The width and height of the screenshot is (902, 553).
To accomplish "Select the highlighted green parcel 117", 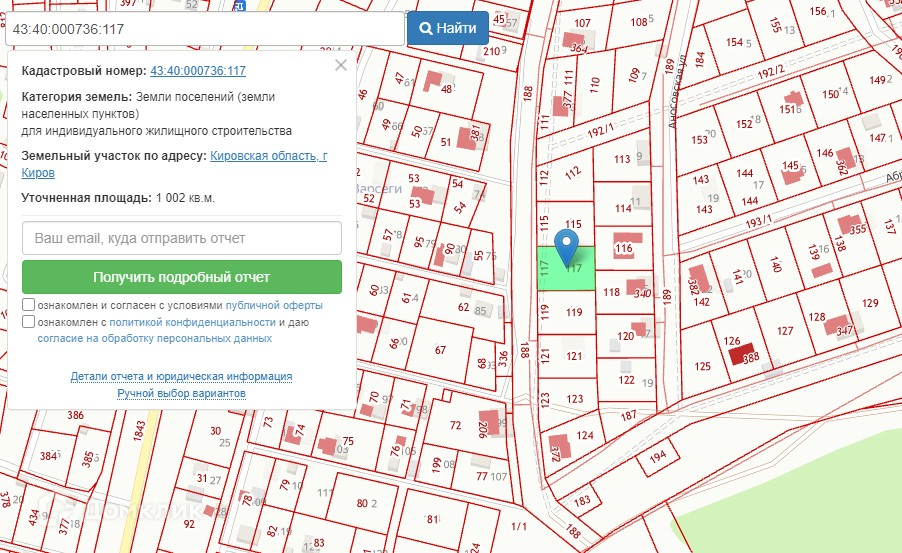I will pyautogui.click(x=566, y=269).
